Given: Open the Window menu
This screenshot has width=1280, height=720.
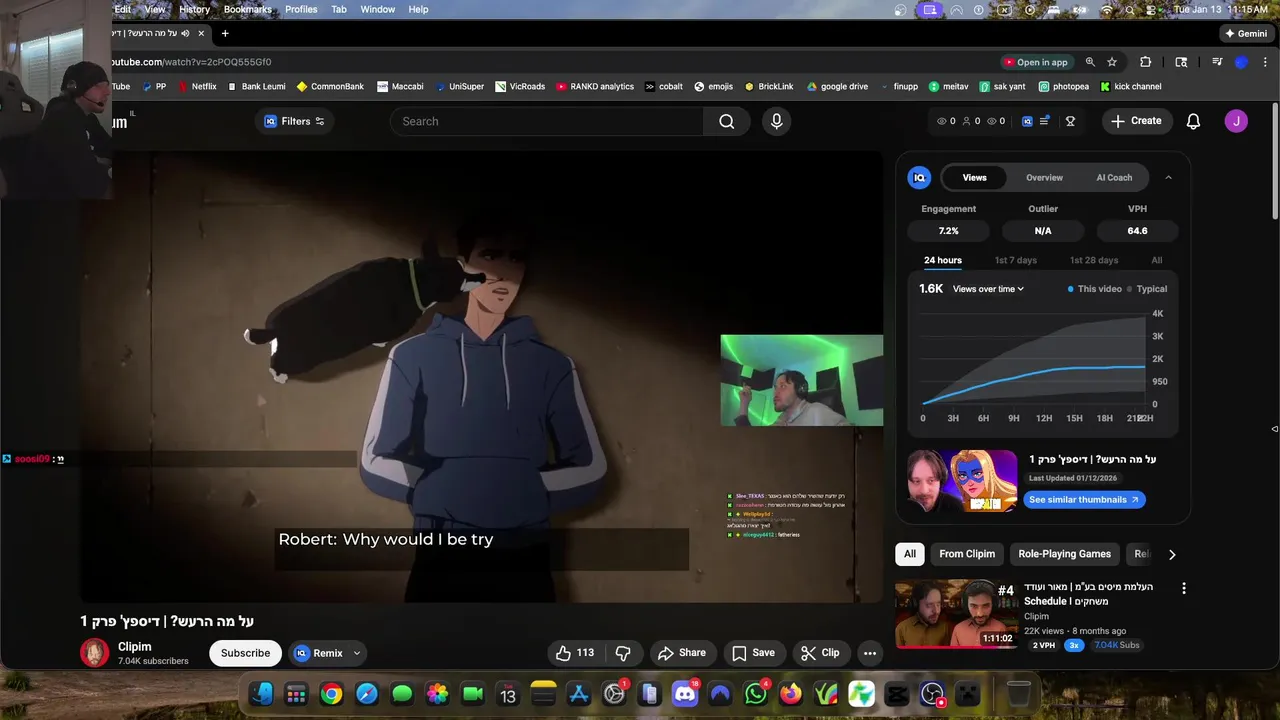Looking at the screenshot, I should pos(378,9).
